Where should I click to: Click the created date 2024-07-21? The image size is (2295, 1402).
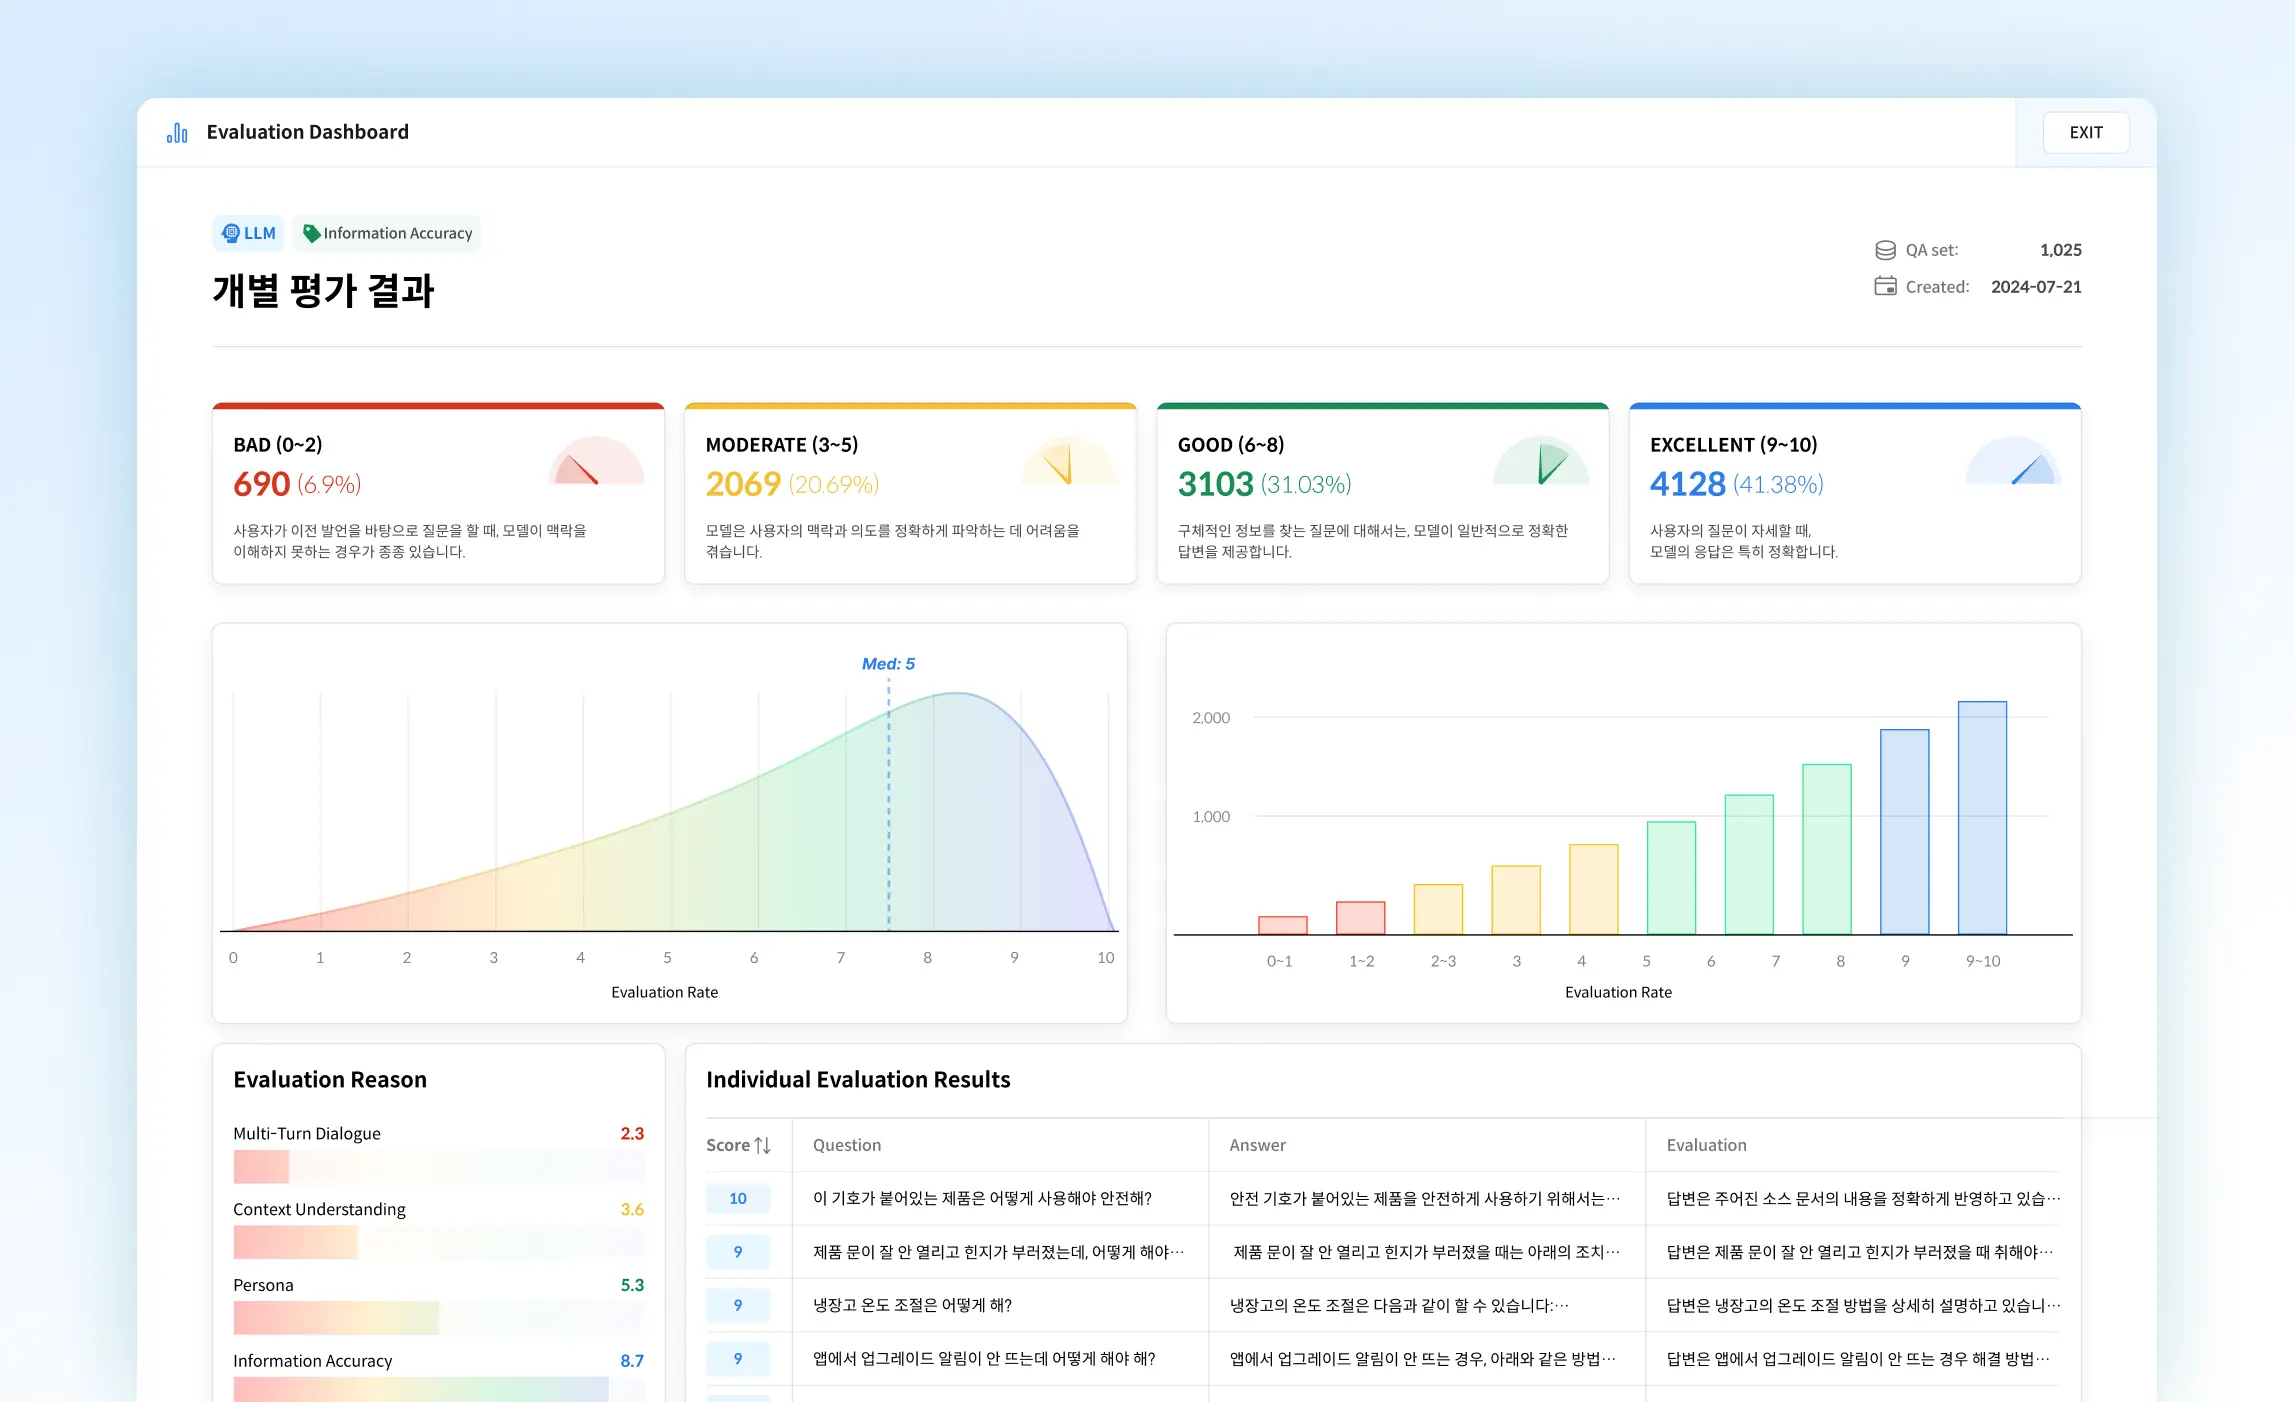pyautogui.click(x=2036, y=286)
